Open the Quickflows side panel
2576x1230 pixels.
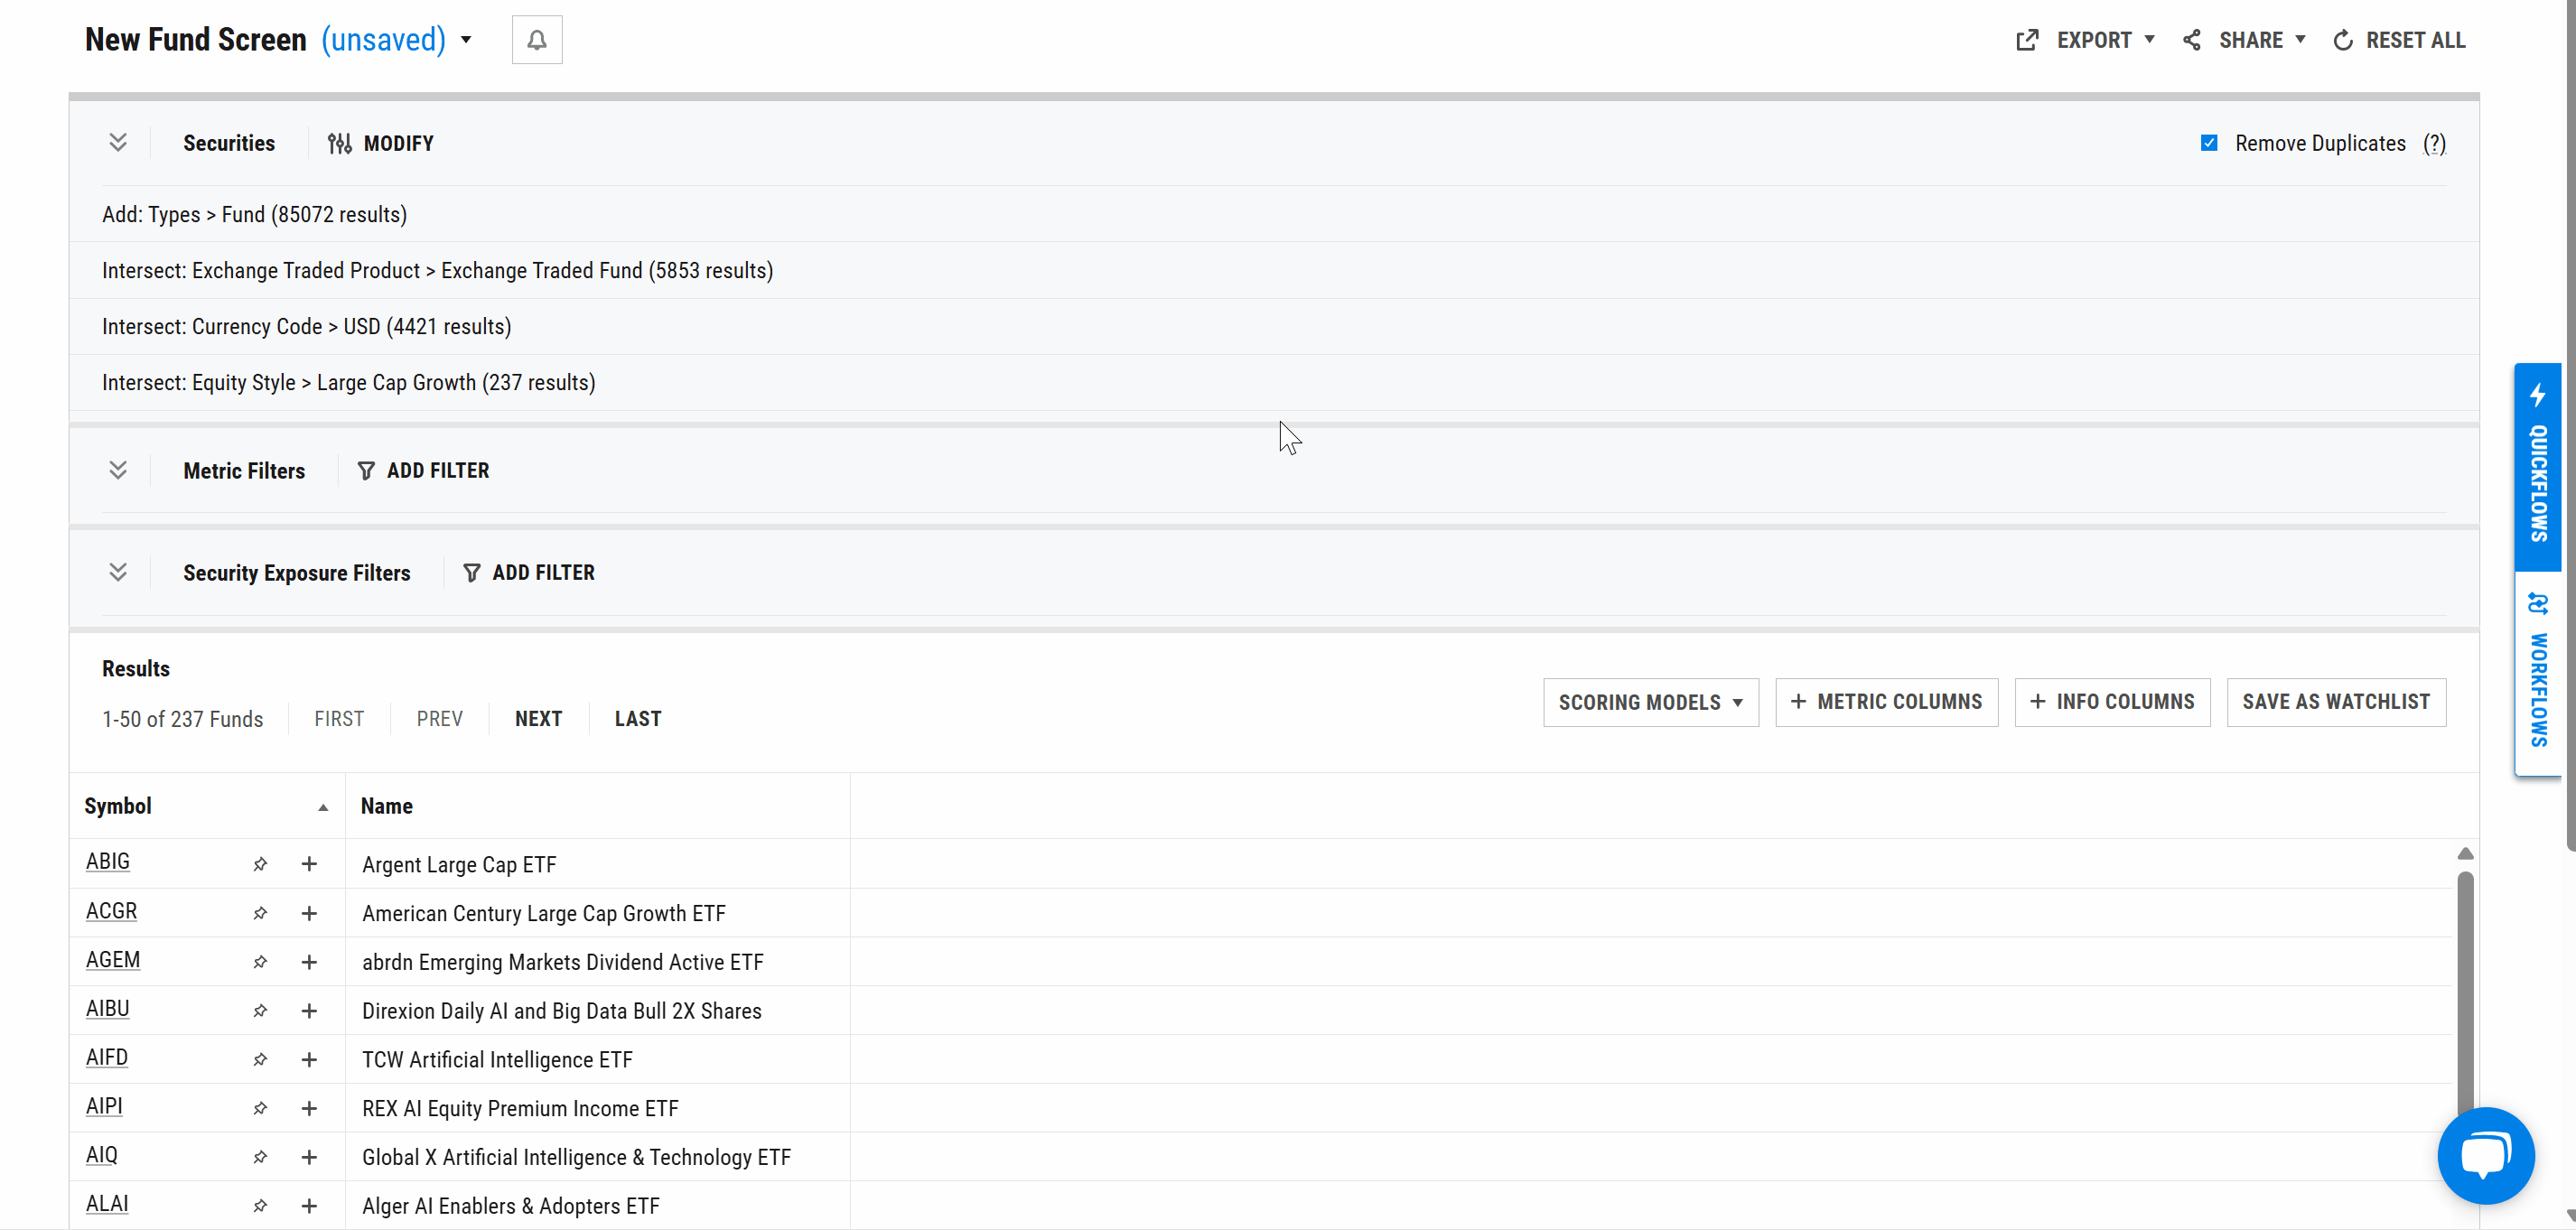(x=2538, y=466)
